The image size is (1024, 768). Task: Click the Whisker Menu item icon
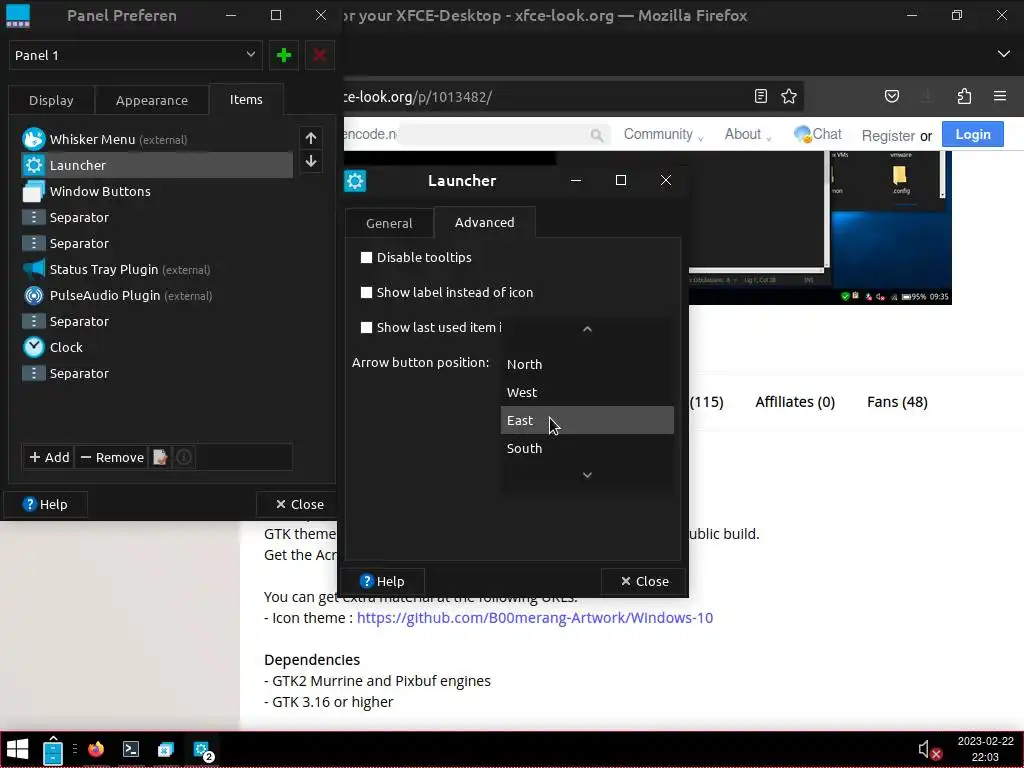(33, 139)
